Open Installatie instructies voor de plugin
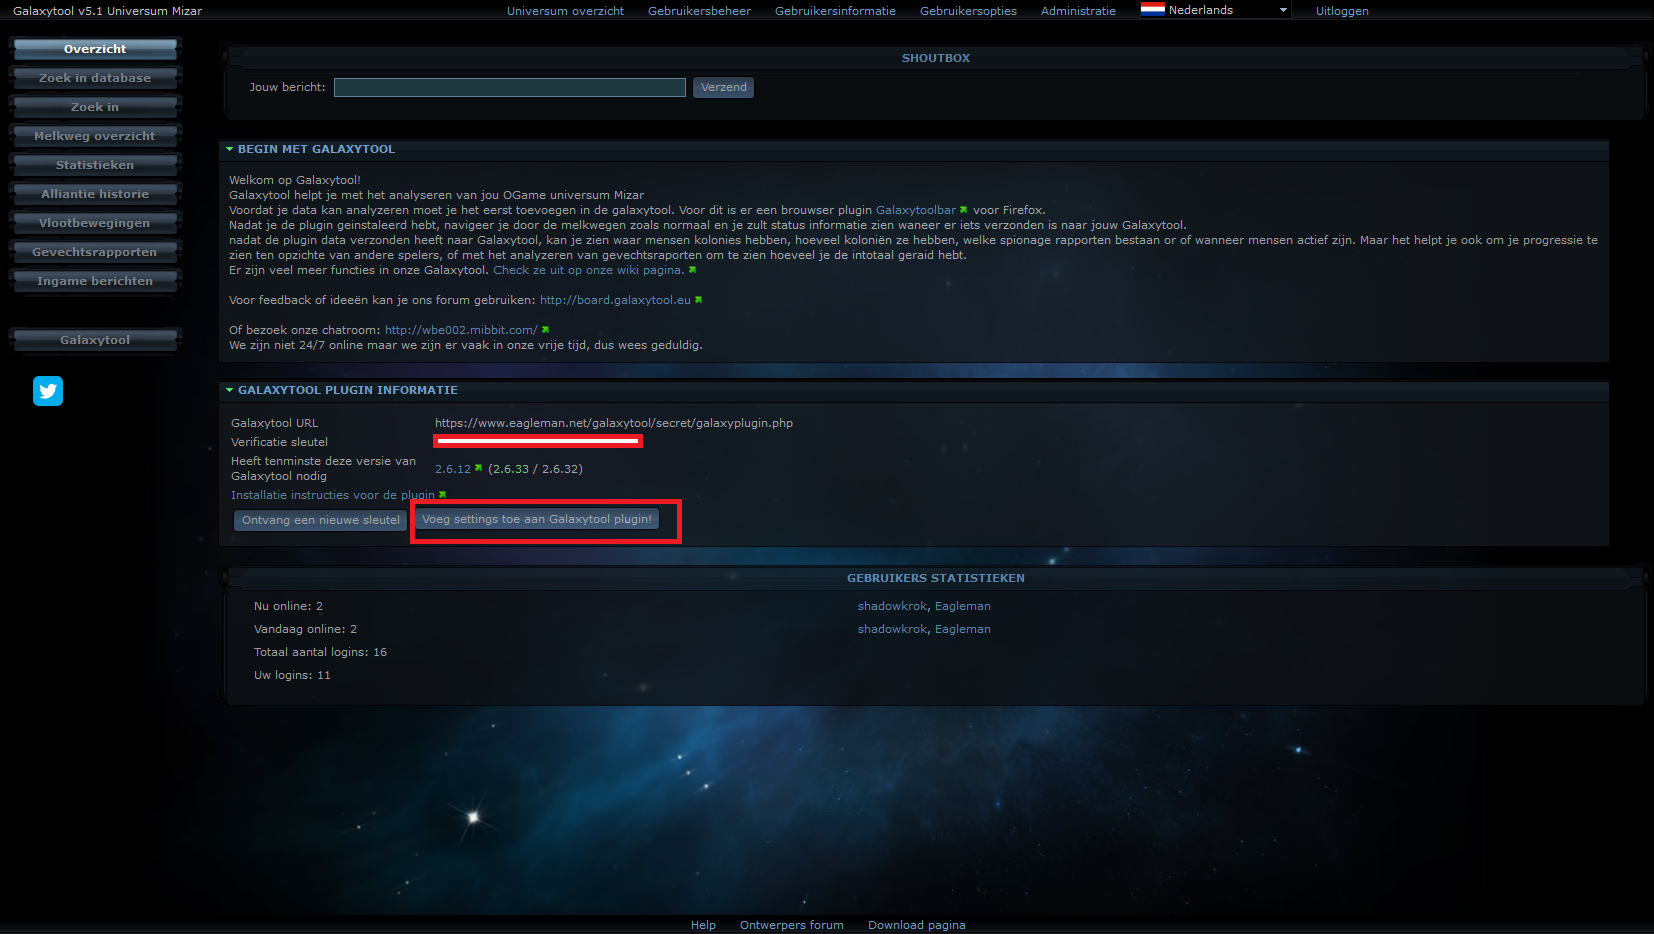1654x934 pixels. point(333,495)
